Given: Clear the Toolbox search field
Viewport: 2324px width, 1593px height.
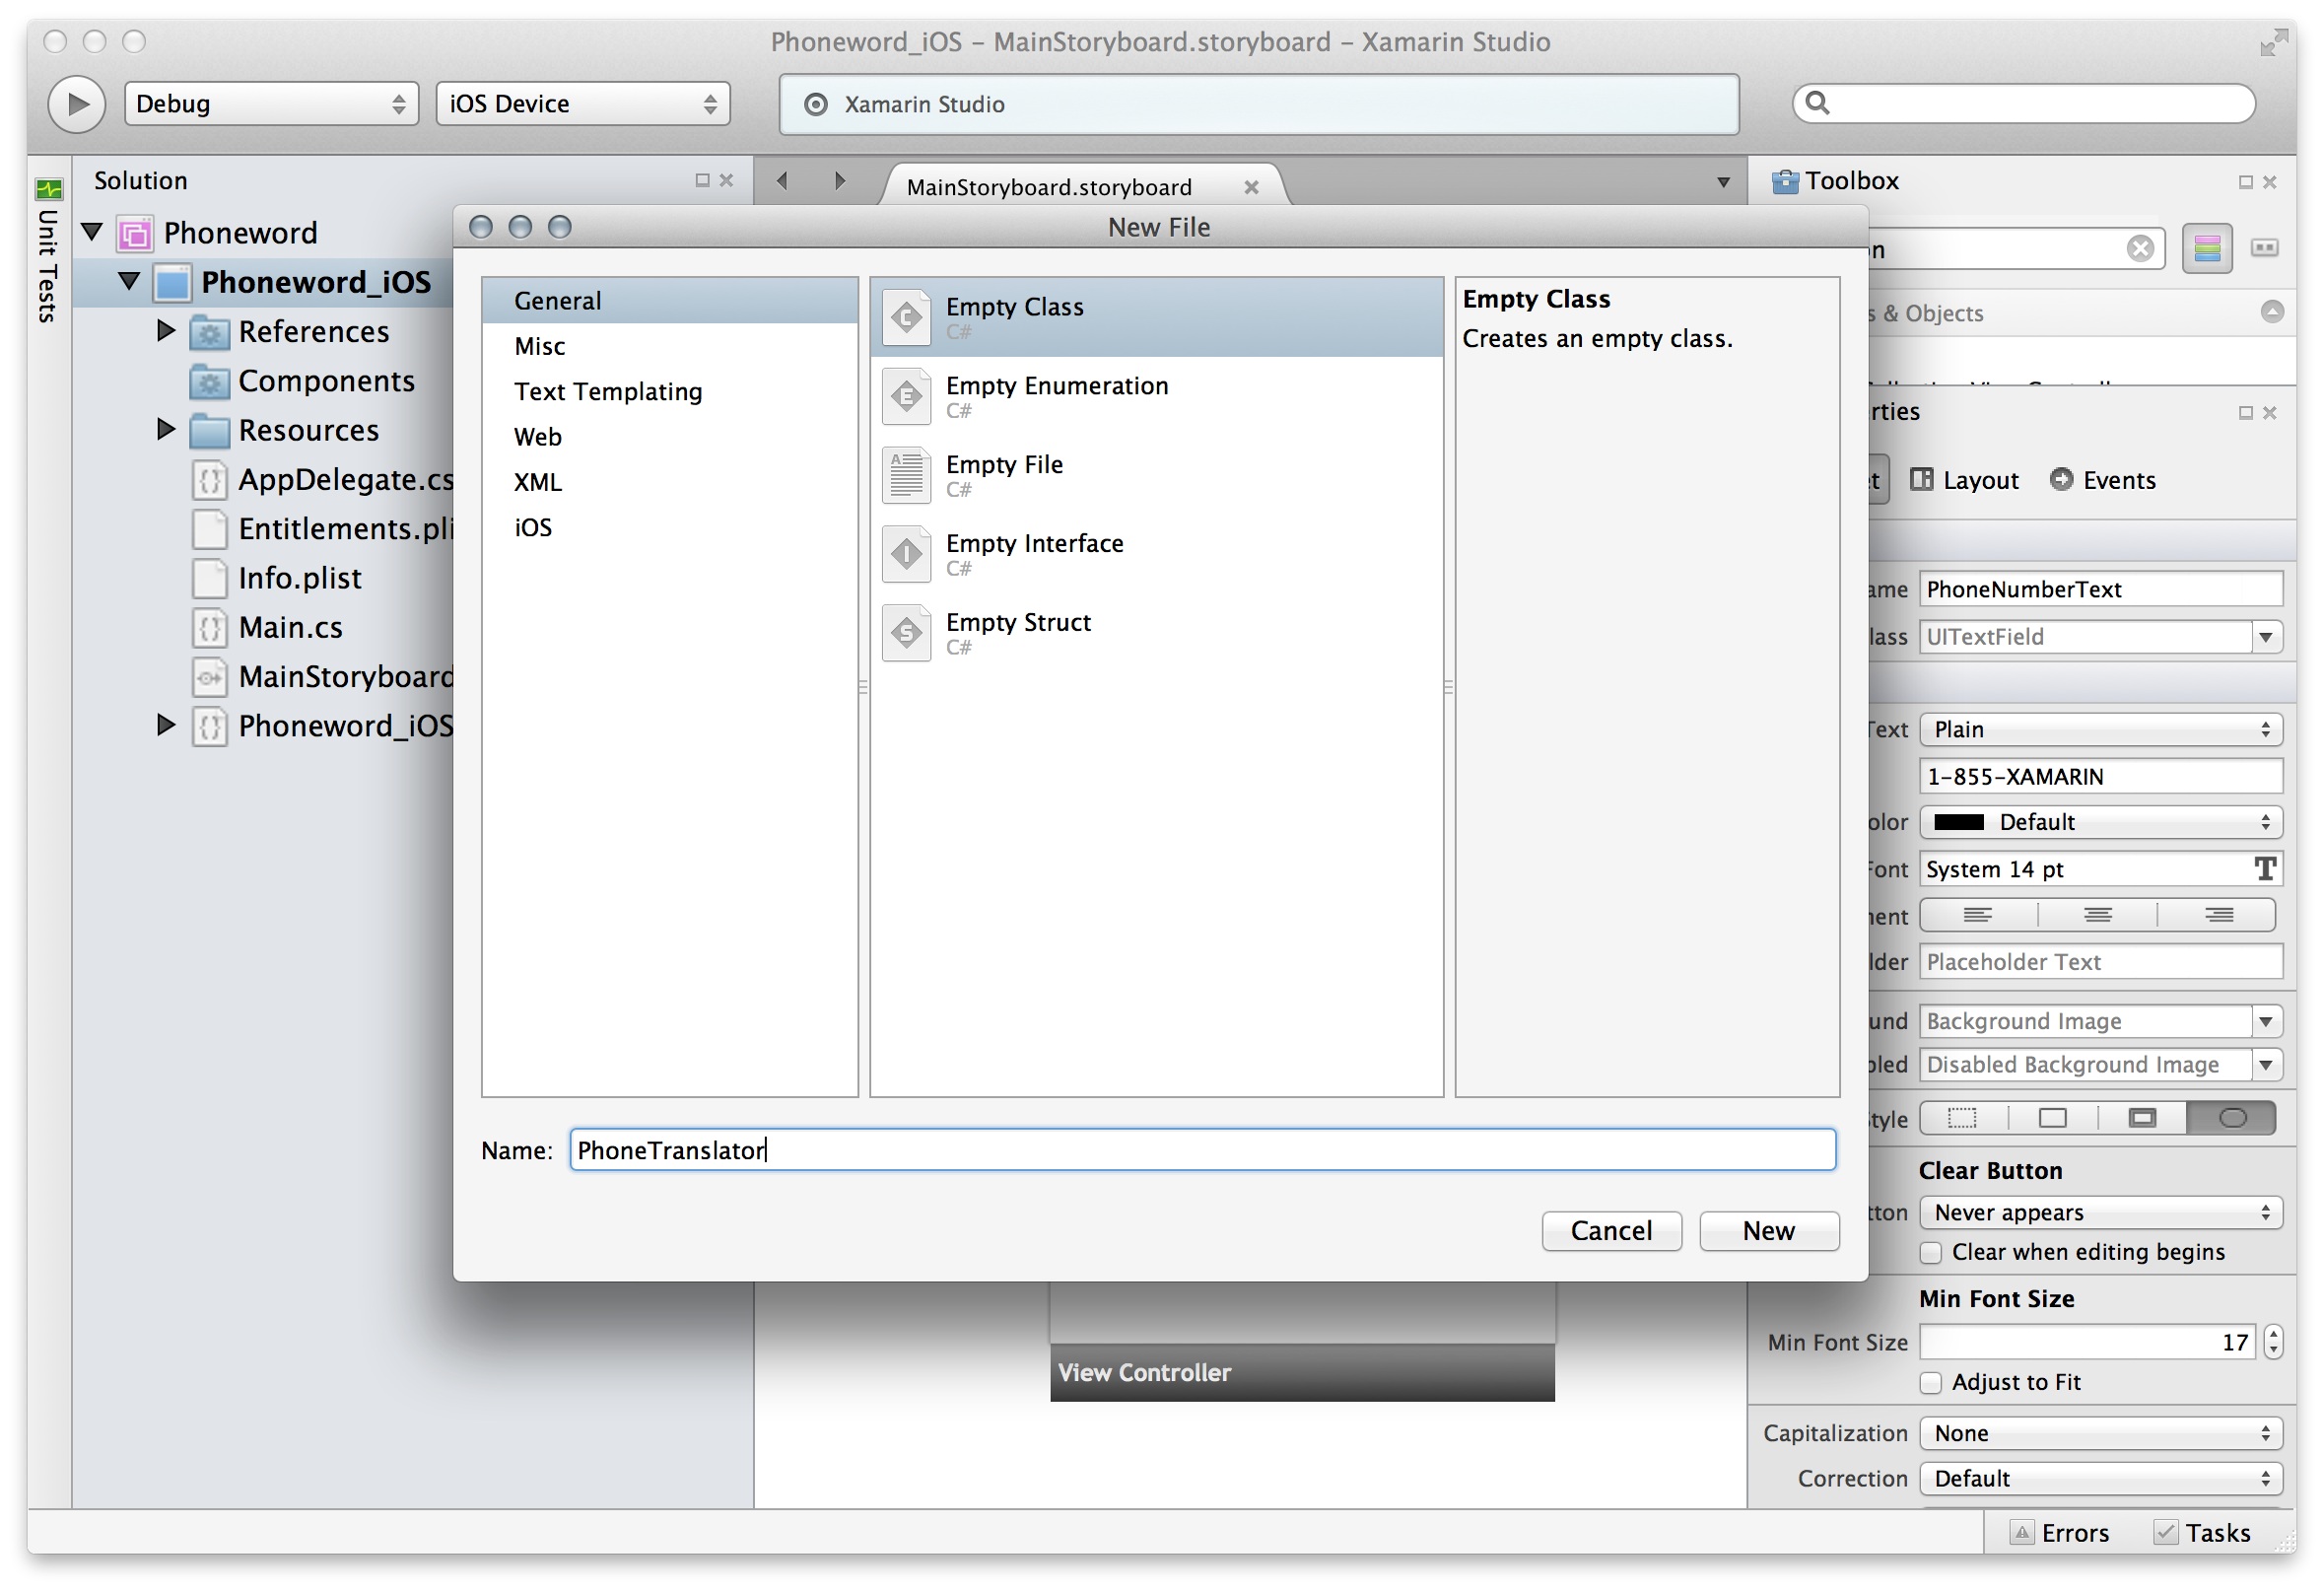Looking at the screenshot, I should [x=2139, y=248].
